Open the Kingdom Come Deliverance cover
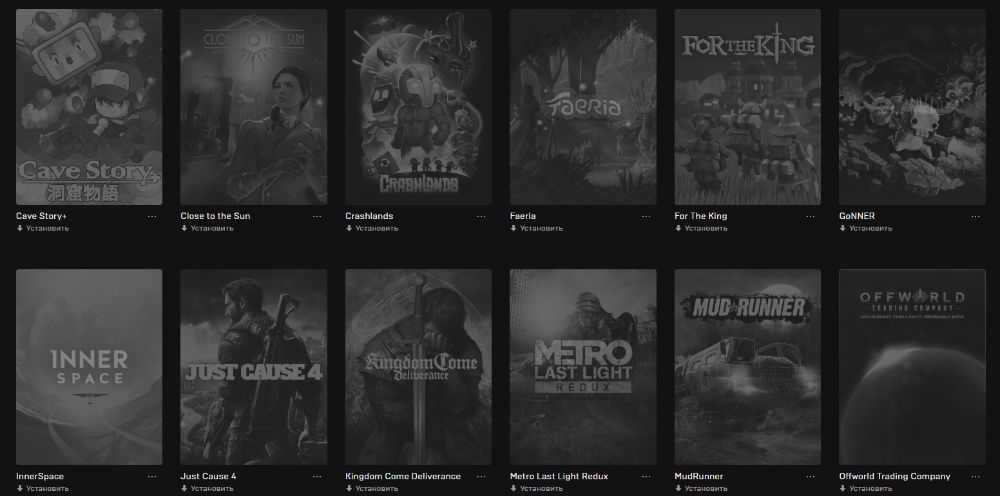This screenshot has width=1000, height=496. (x=418, y=367)
